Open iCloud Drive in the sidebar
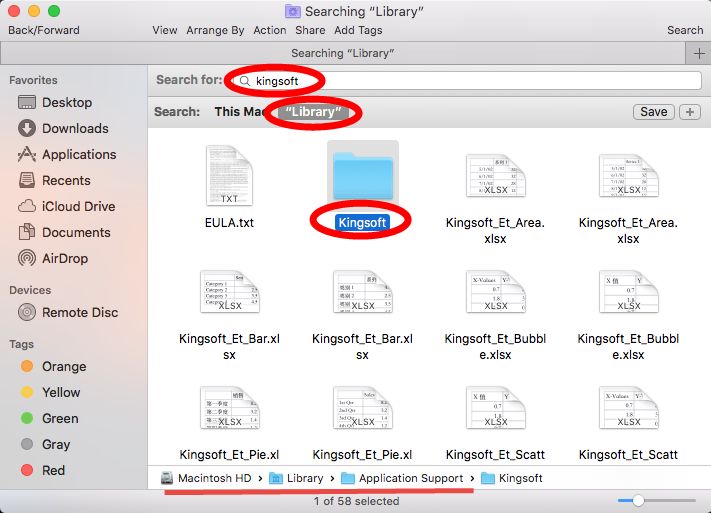Viewport: 711px width, 513px height. click(67, 206)
